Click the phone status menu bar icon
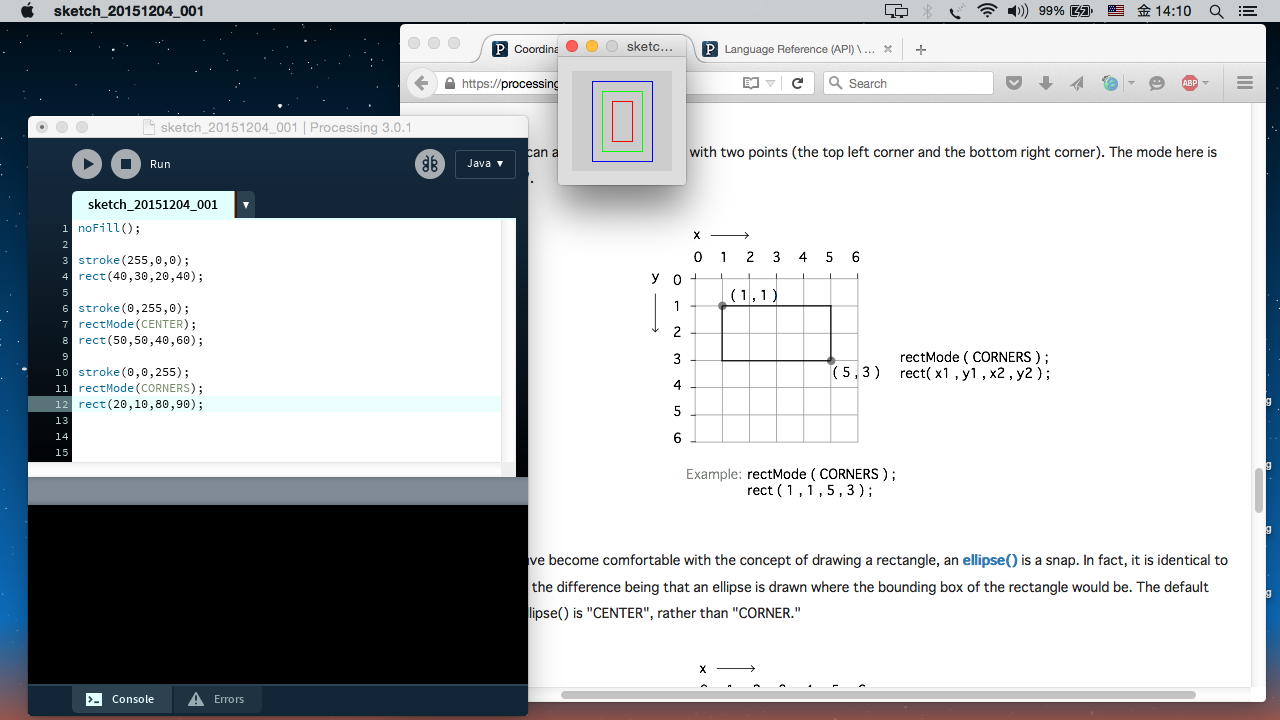 (x=956, y=11)
